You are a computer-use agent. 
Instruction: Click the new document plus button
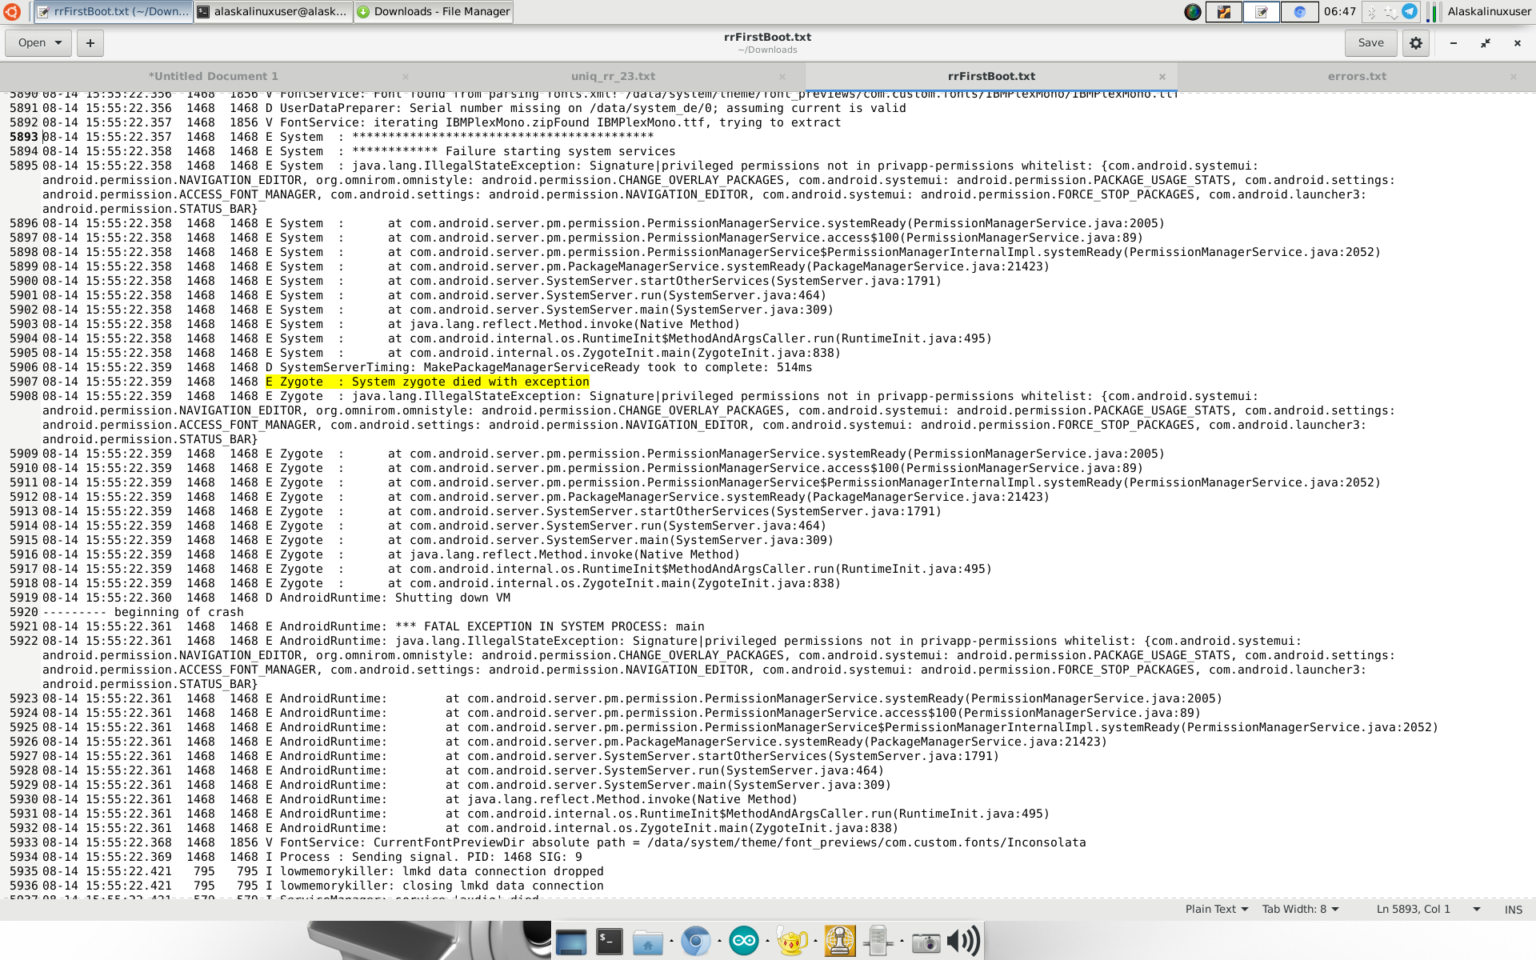(90, 43)
